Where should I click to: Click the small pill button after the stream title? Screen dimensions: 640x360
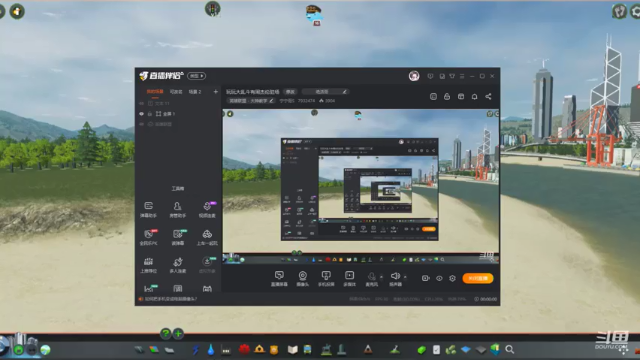pos(290,92)
